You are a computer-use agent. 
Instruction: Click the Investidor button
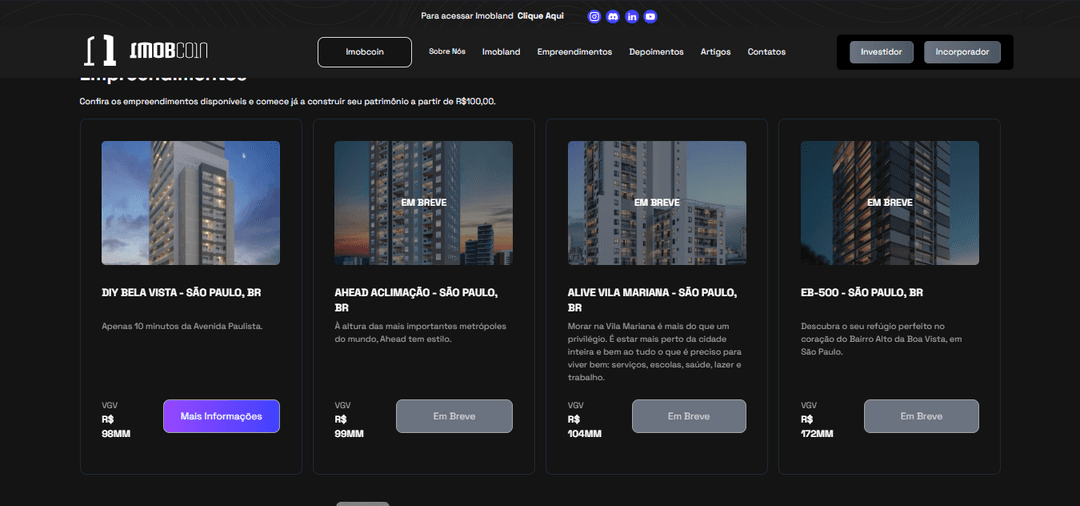coord(881,52)
